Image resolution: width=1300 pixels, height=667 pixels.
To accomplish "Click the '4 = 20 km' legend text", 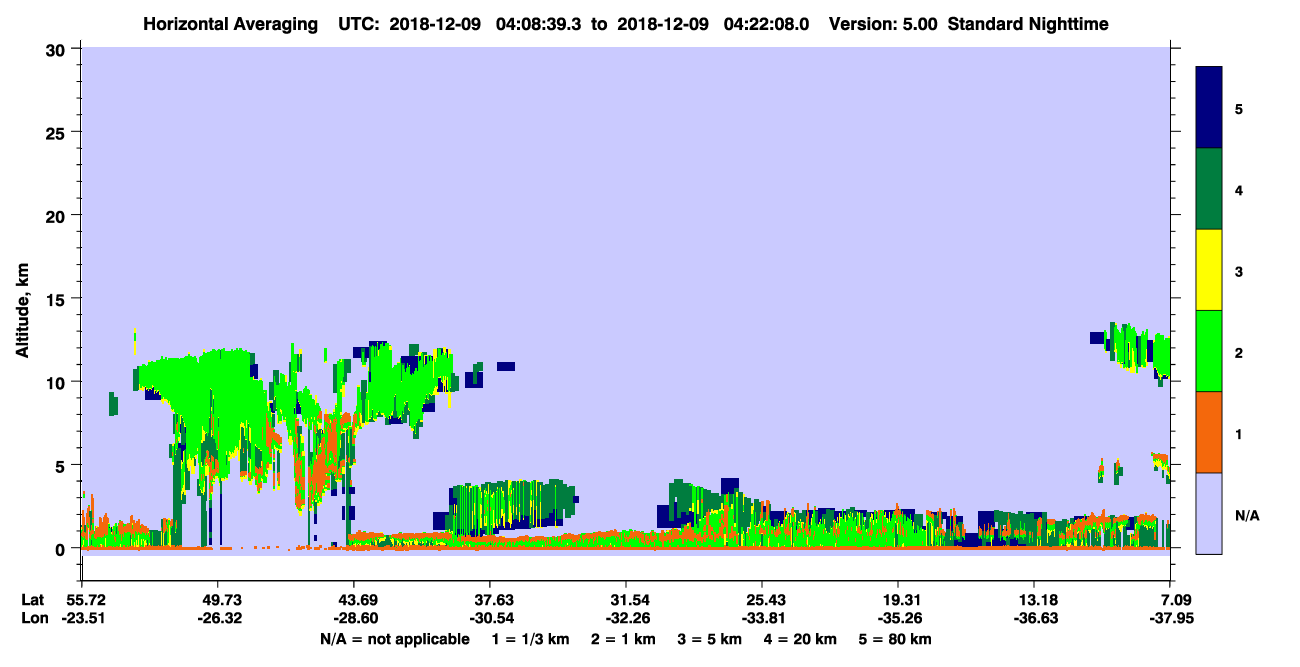I will (801, 639).
